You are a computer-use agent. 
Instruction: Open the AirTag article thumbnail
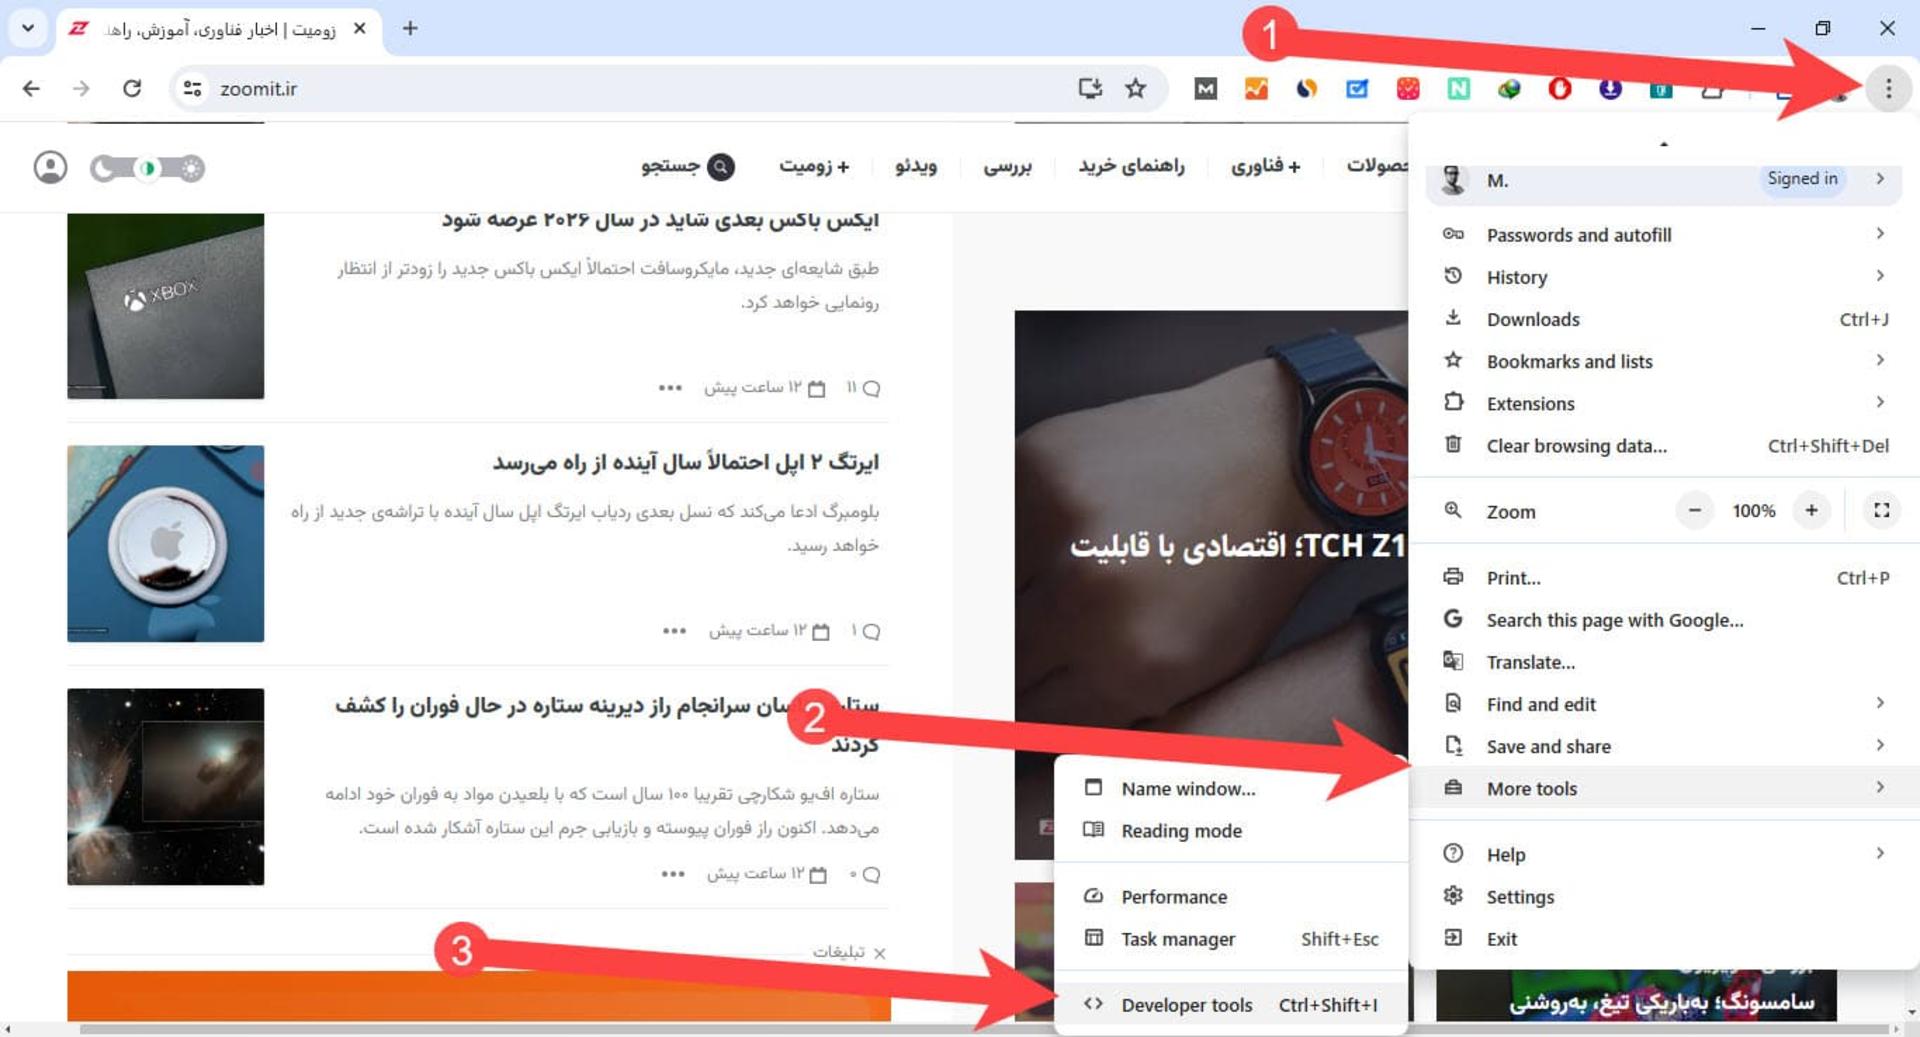tap(166, 543)
